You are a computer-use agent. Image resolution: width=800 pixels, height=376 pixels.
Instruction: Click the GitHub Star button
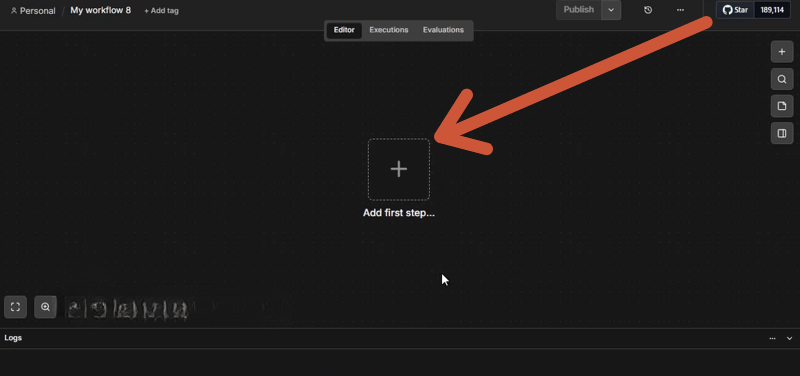point(735,10)
